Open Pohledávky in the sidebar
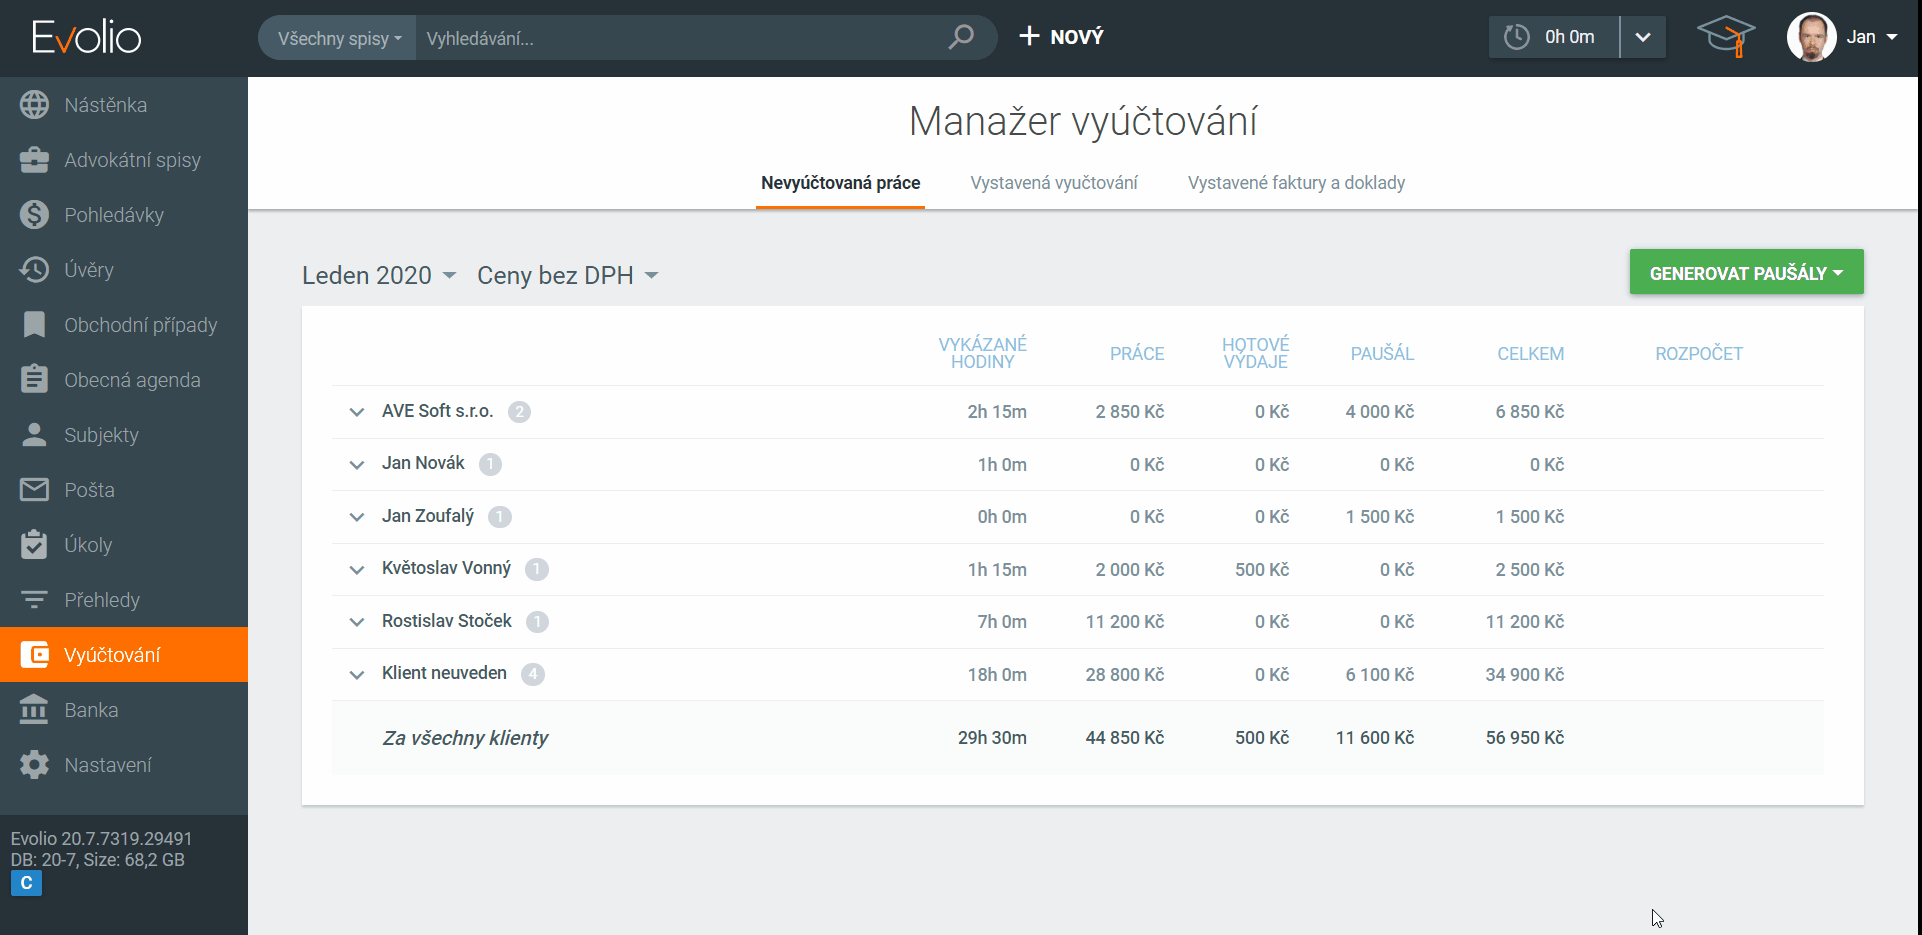The image size is (1922, 935). tap(113, 215)
